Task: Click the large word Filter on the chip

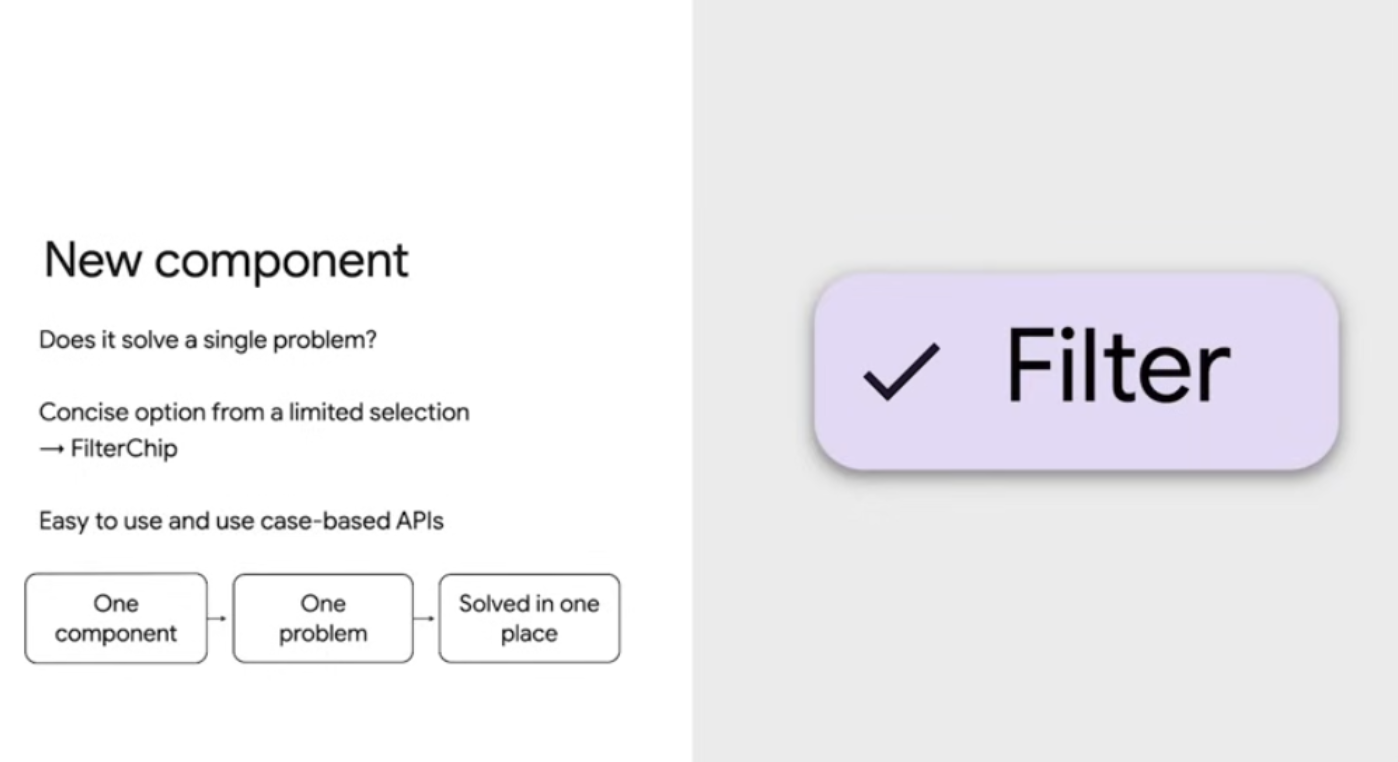Action: 1117,367
